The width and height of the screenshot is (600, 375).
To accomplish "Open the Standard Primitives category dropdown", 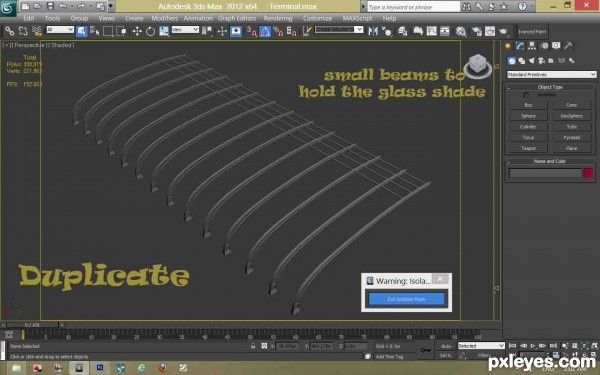I will pos(551,74).
